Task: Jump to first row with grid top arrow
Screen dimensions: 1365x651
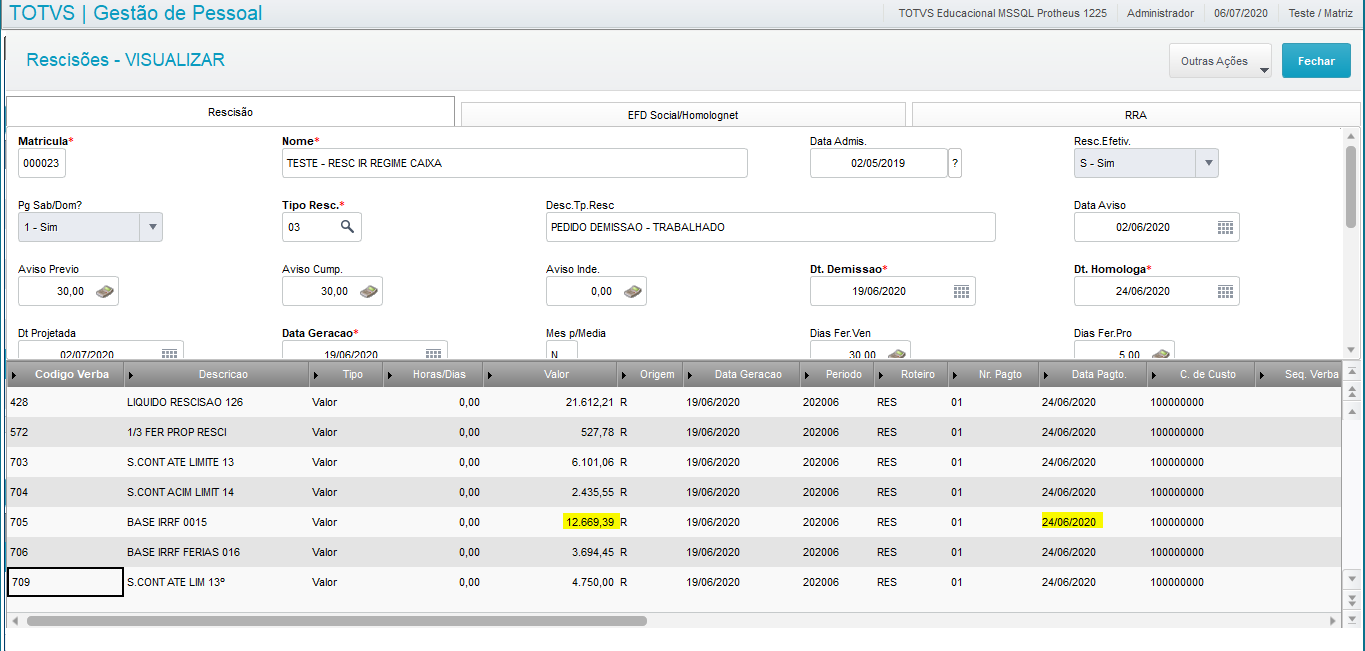Action: point(1352,371)
